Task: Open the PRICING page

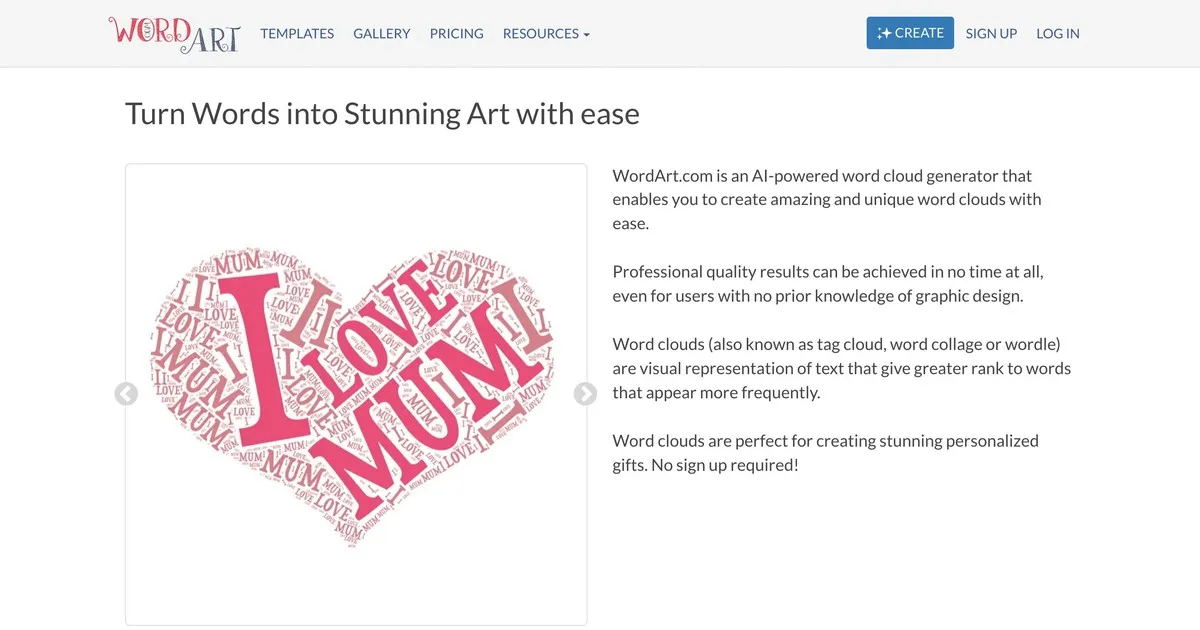Action: (x=456, y=33)
